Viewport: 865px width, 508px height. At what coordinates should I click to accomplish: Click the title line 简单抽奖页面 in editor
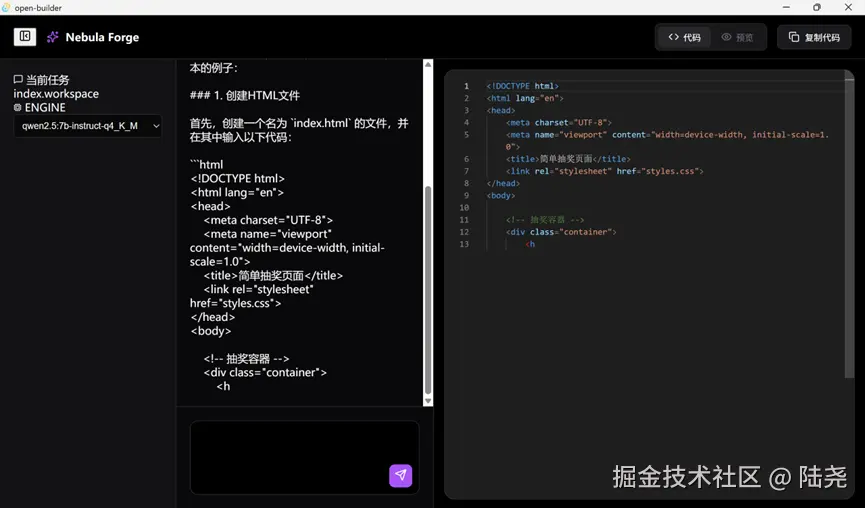click(x=568, y=159)
